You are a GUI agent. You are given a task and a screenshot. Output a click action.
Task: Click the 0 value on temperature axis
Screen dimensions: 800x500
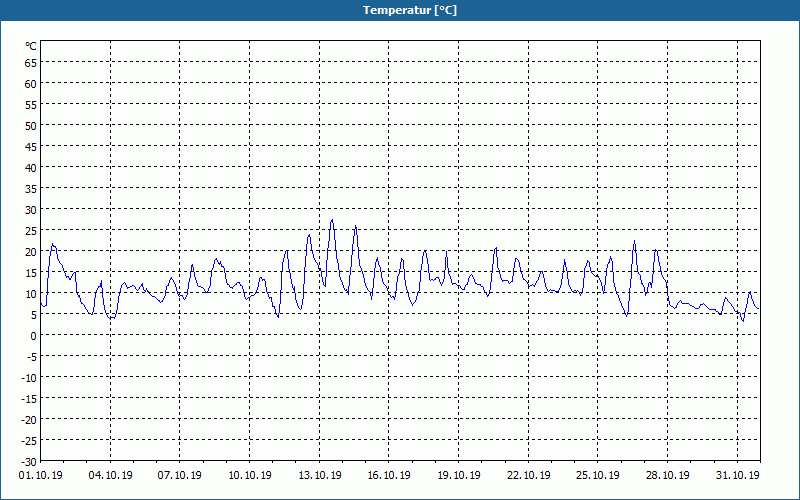click(x=34, y=336)
